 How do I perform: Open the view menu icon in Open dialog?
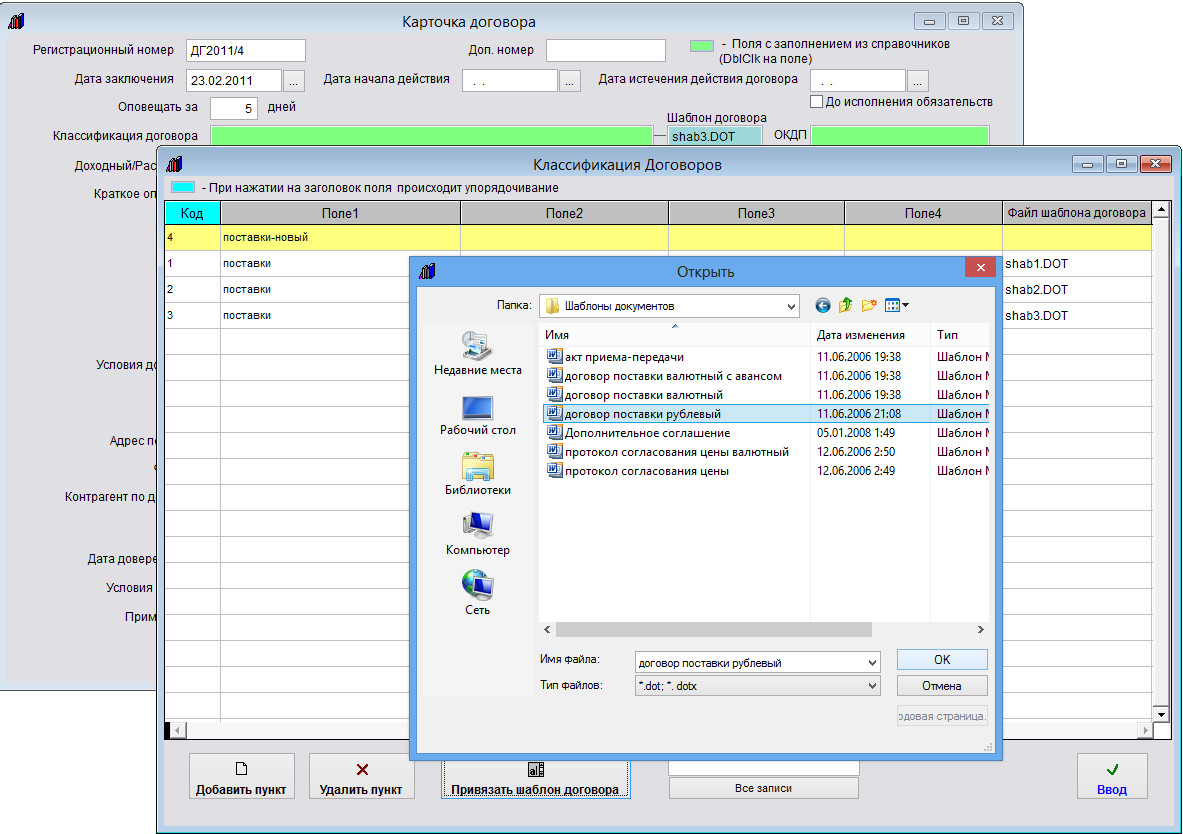896,306
